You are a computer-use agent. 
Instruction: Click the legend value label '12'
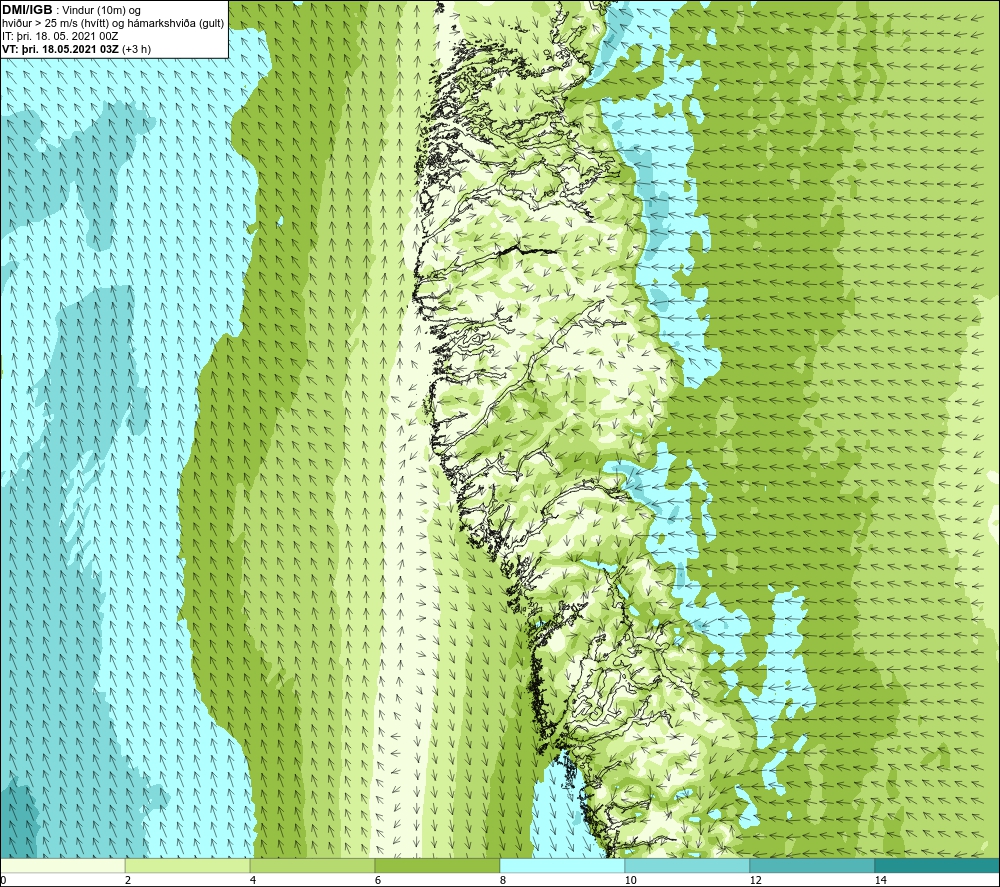tap(755, 880)
